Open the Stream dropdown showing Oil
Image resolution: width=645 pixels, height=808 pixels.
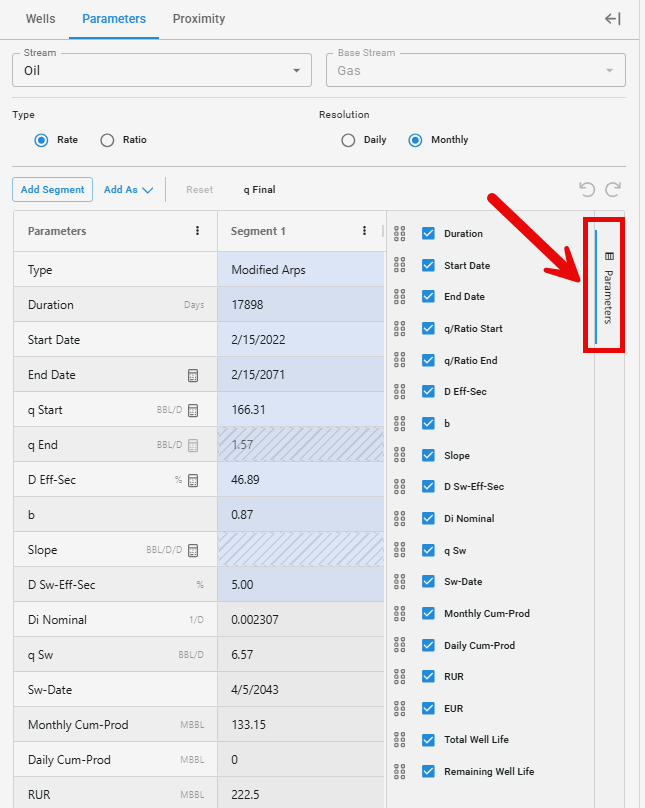[x=160, y=71]
